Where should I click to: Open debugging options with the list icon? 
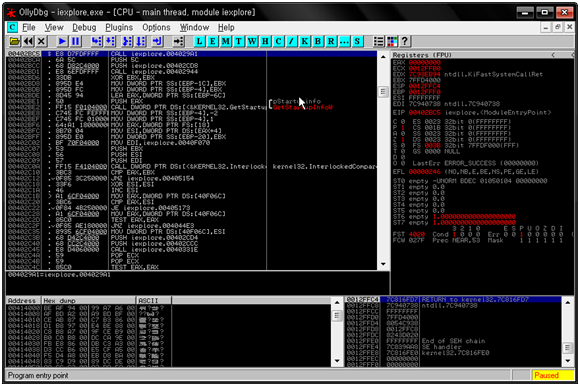tap(378, 41)
